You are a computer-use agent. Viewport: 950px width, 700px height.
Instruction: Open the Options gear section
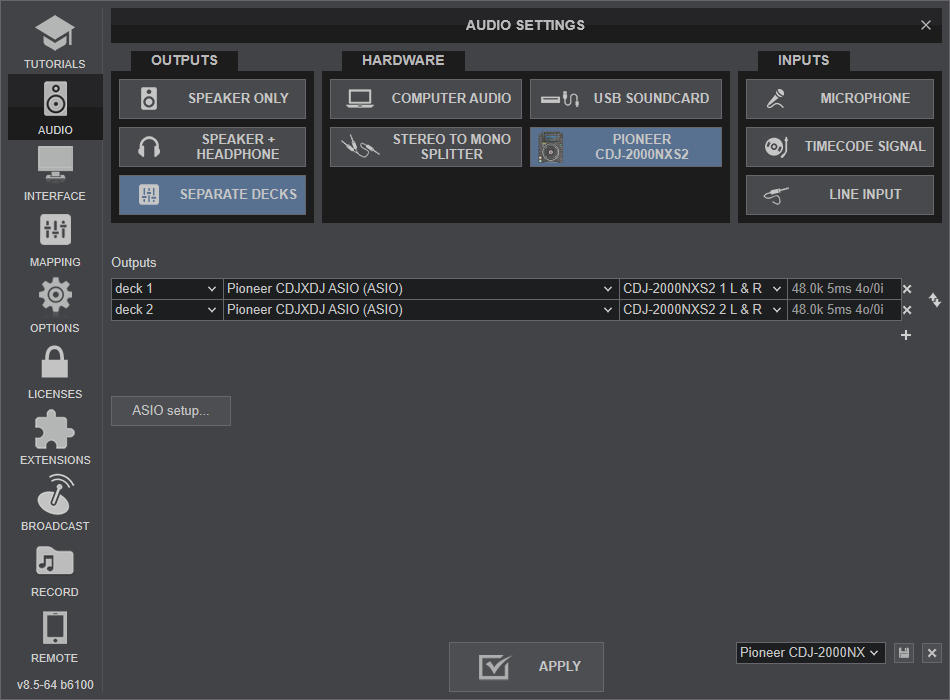pyautogui.click(x=55, y=305)
